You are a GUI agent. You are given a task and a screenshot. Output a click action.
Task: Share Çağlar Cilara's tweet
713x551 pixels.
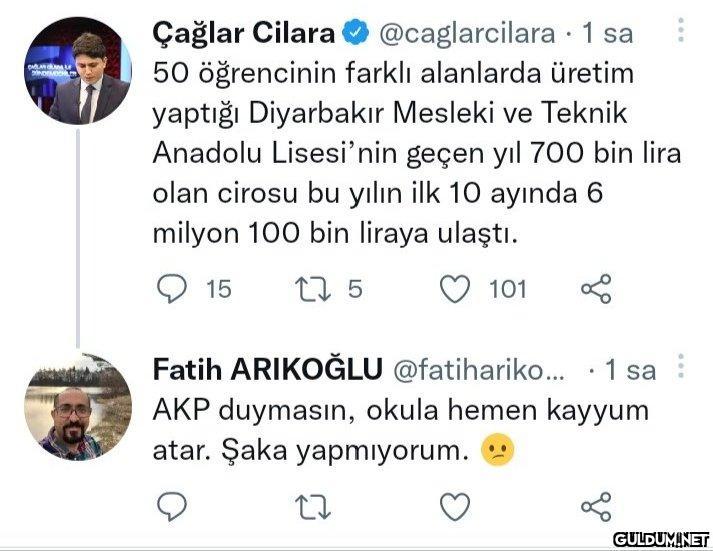(x=595, y=289)
